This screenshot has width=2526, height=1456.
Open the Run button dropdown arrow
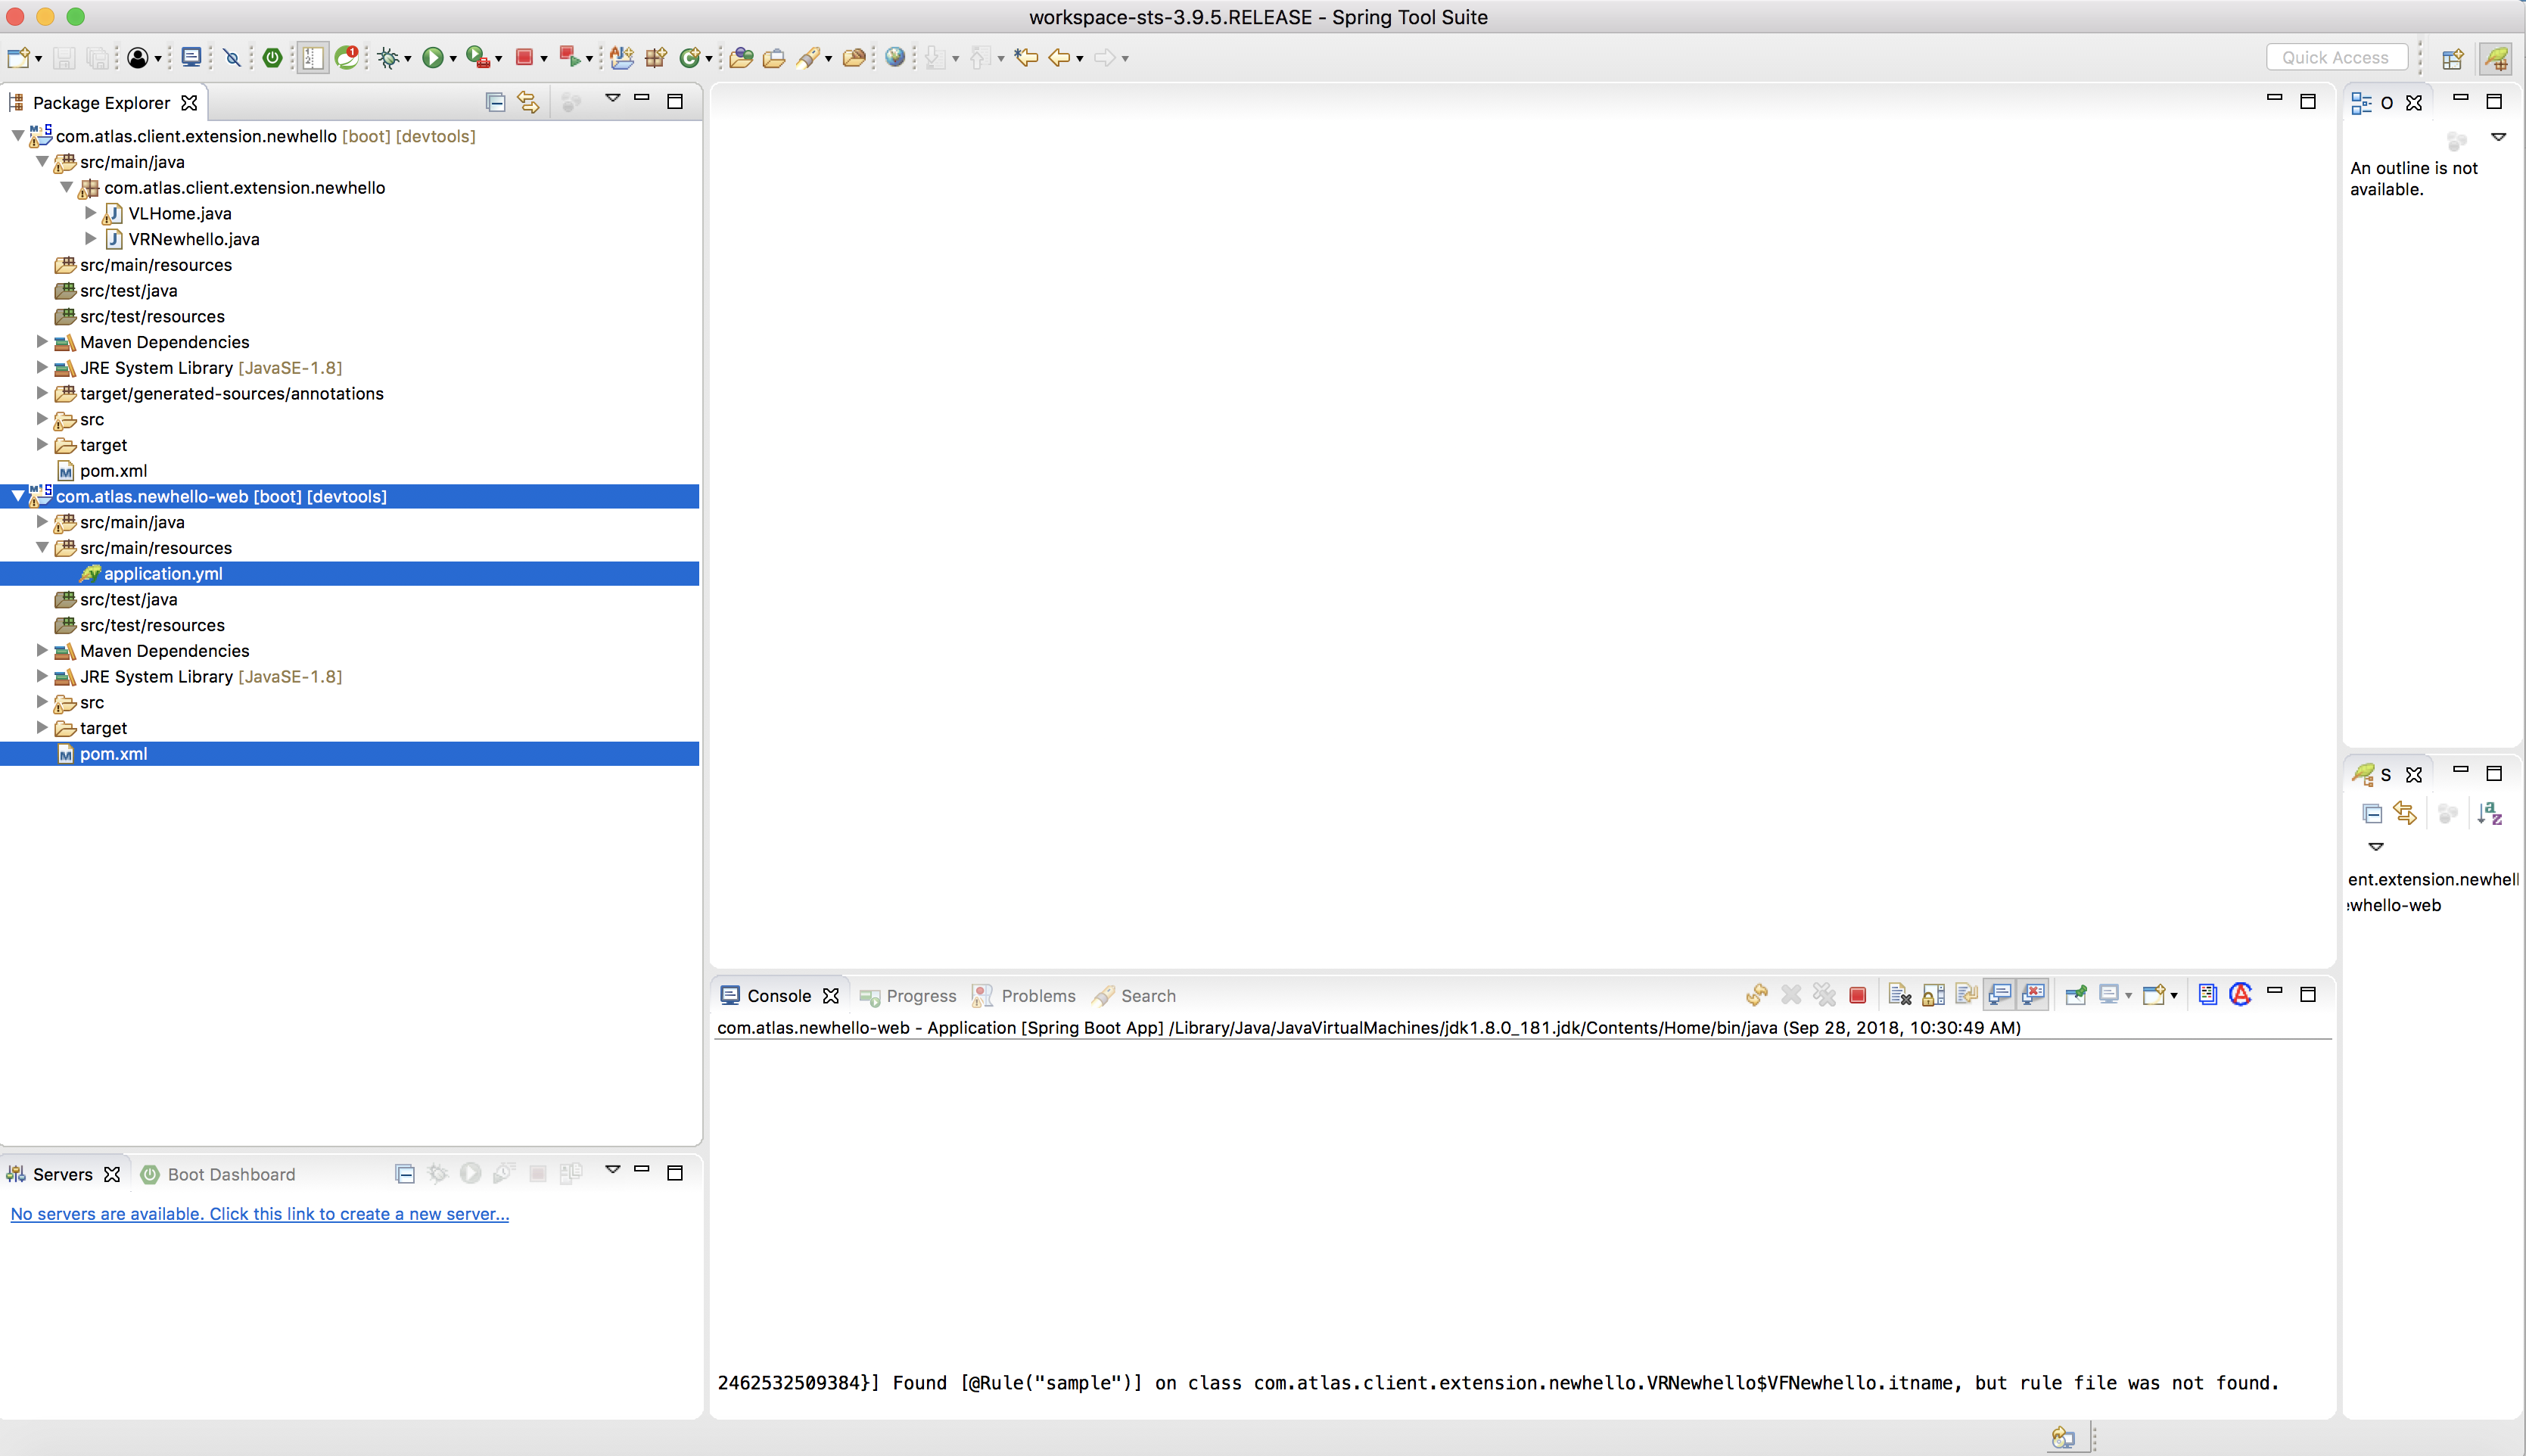click(x=453, y=59)
